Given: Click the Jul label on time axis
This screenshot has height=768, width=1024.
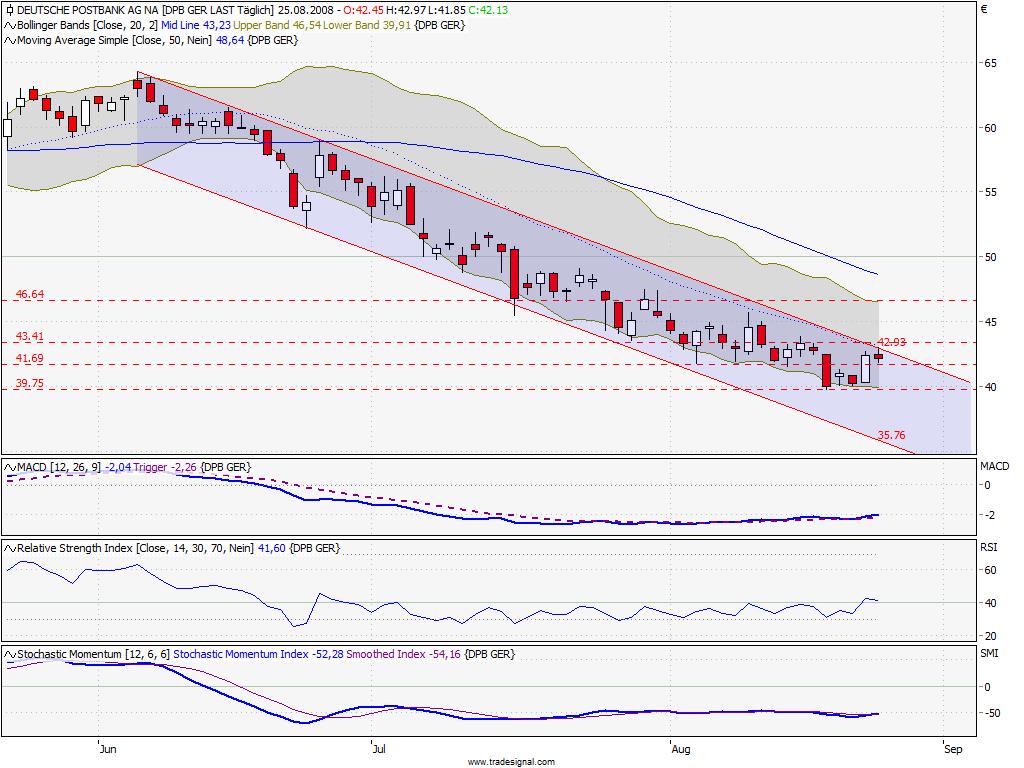Looking at the screenshot, I should pos(379,749).
